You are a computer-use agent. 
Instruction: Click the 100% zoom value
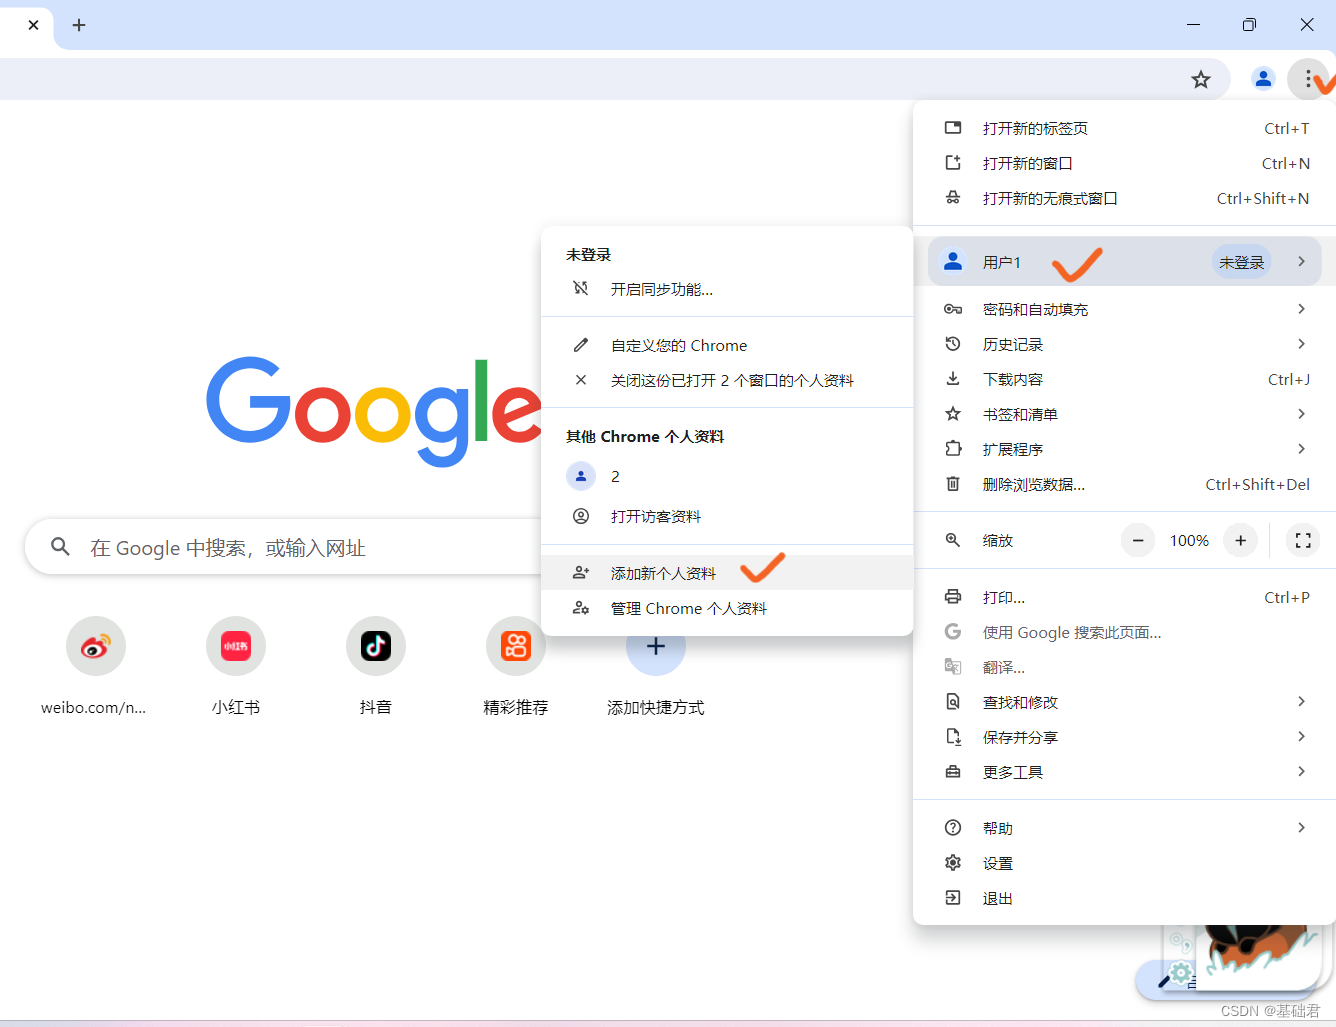point(1189,540)
